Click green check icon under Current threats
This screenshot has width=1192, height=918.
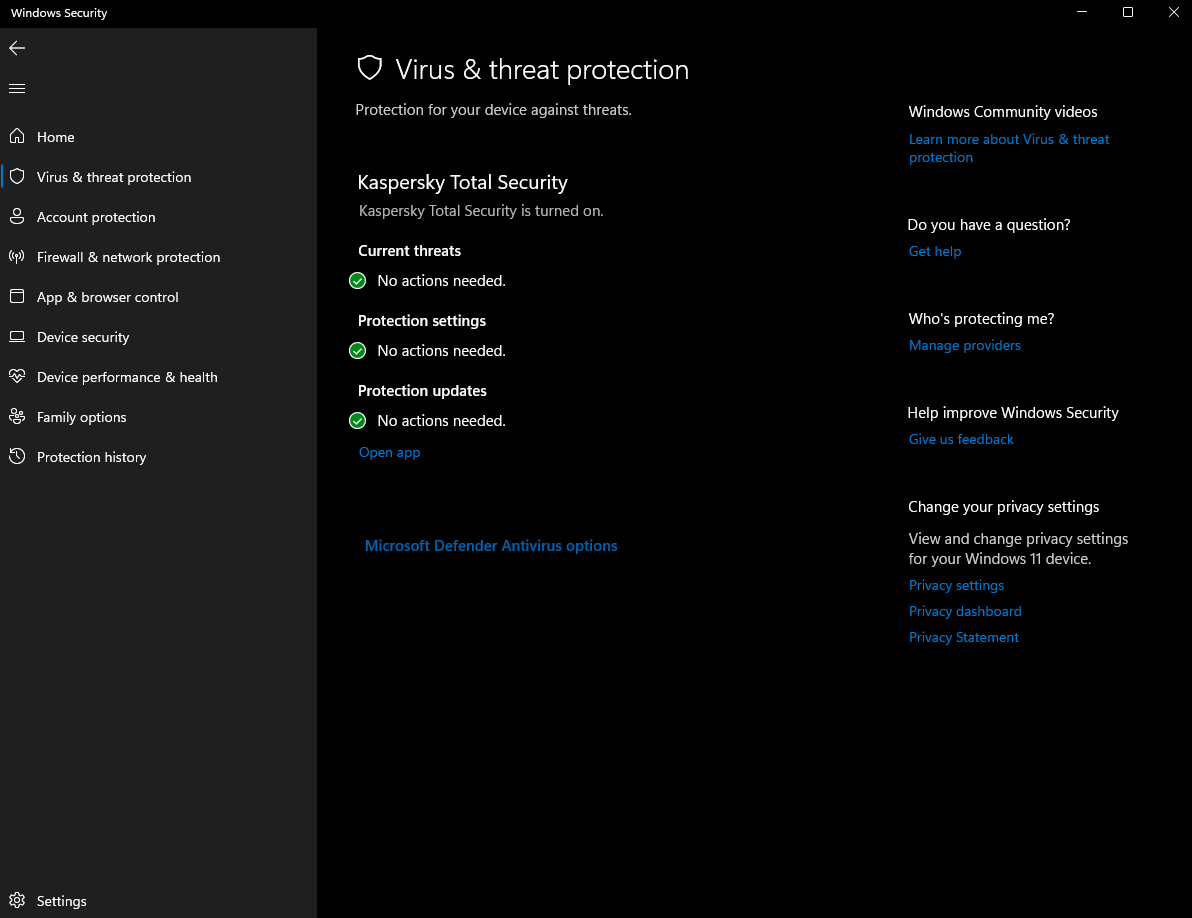[x=357, y=281]
